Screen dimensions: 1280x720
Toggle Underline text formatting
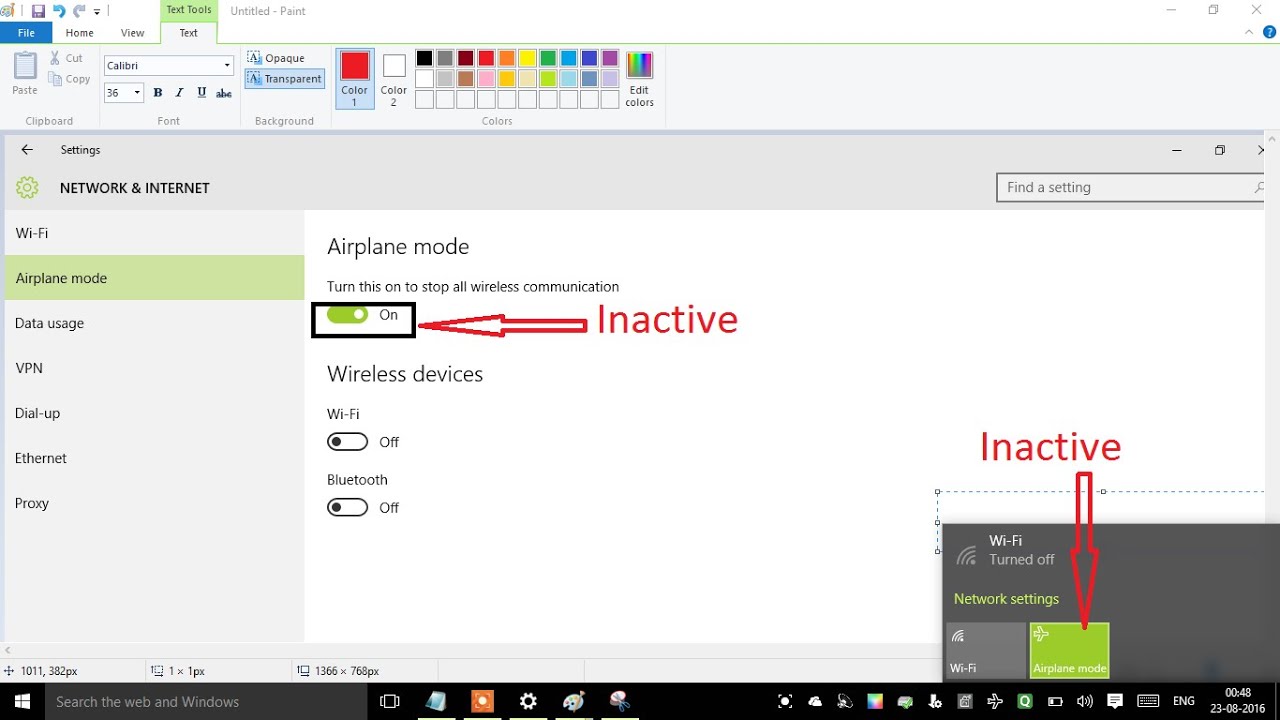coord(202,93)
